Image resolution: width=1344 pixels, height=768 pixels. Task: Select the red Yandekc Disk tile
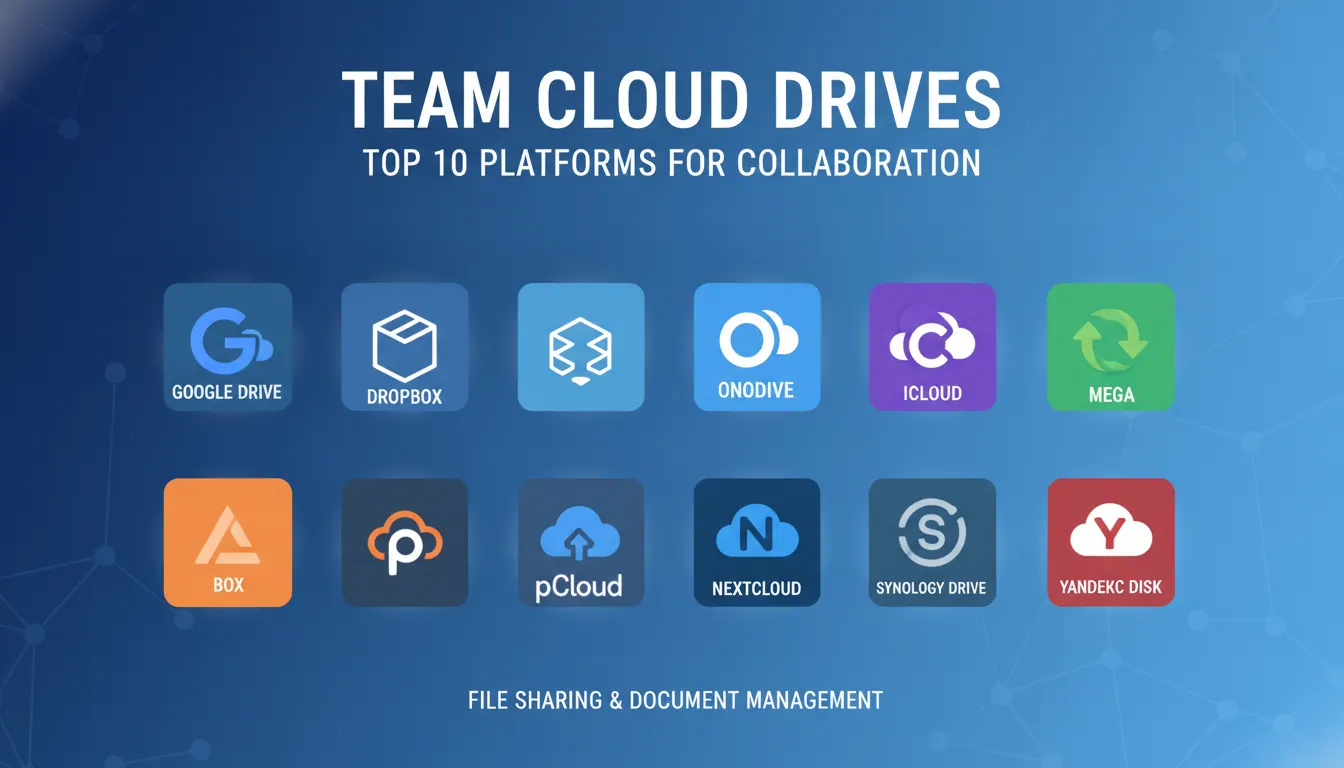point(1111,543)
